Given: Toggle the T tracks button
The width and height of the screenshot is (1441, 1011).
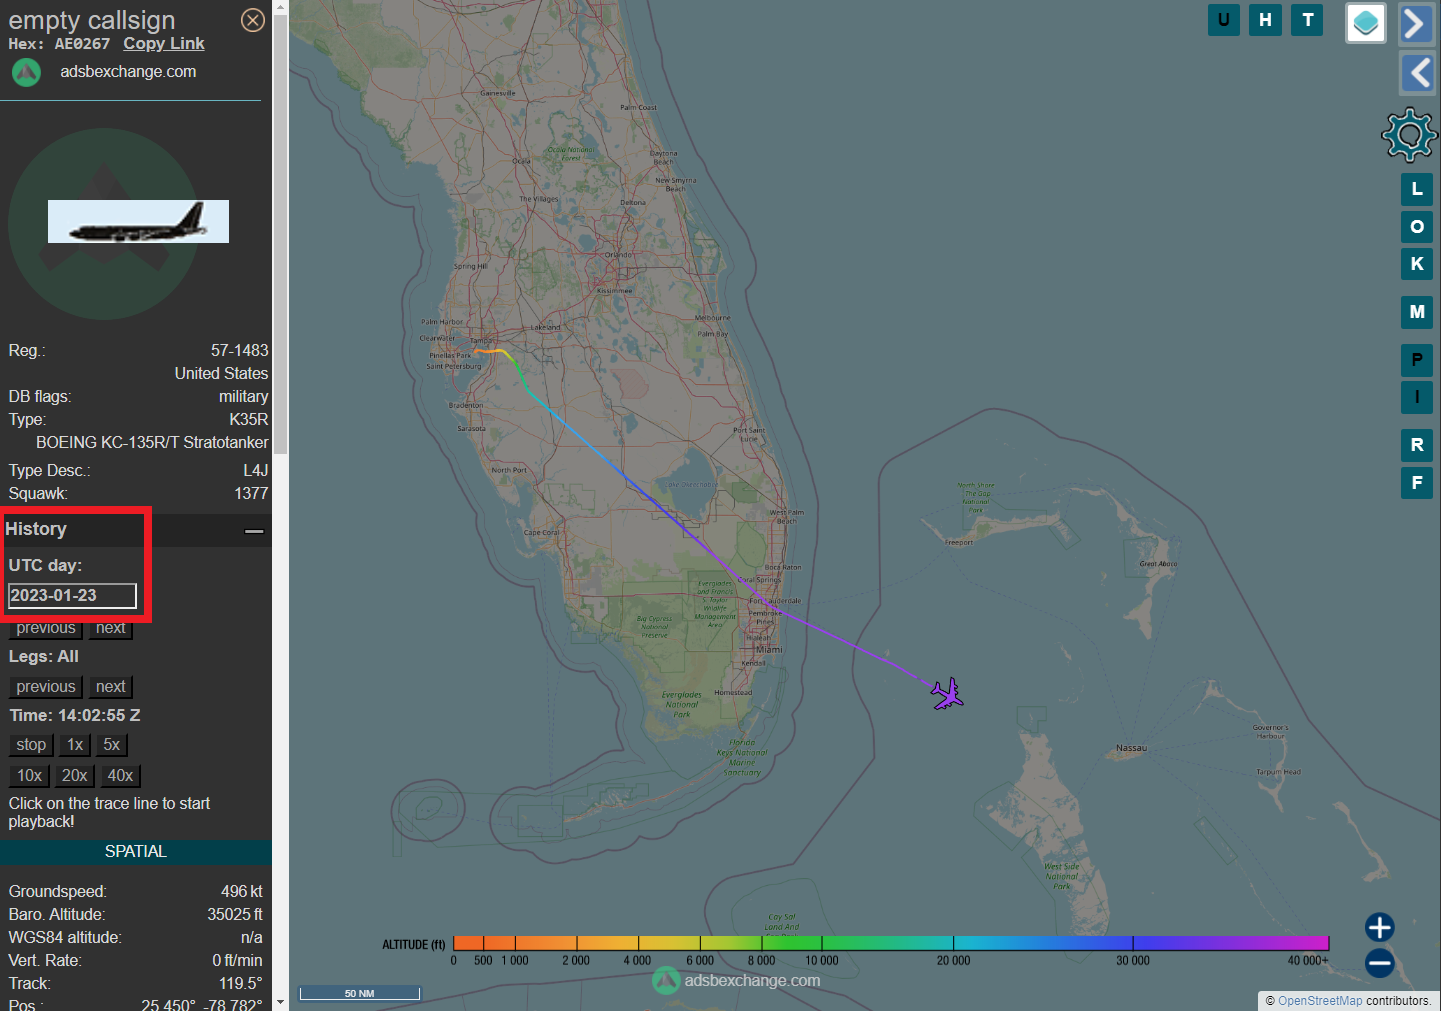Looking at the screenshot, I should pos(1307,20).
